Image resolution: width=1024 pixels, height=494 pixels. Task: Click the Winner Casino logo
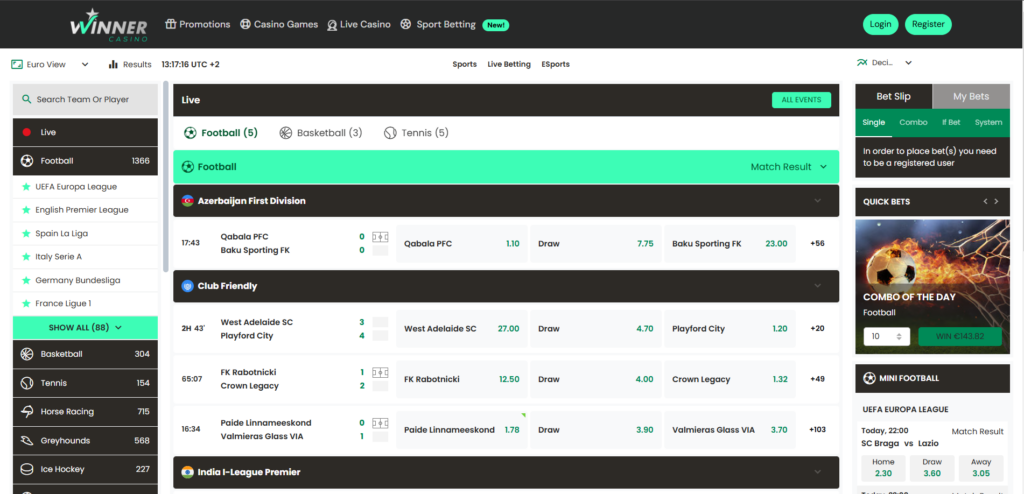coord(108,24)
